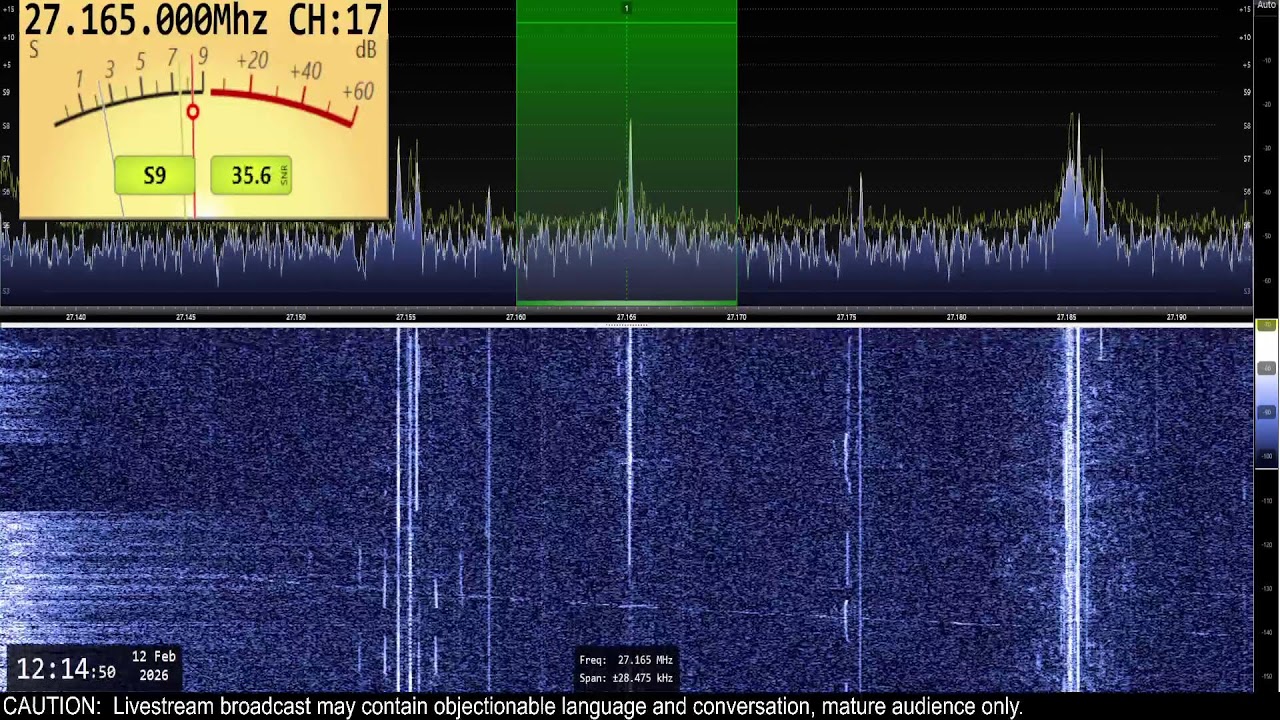This screenshot has height=720, width=1280.
Task: Click the red circle on the S-meter needle
Action: (193, 112)
